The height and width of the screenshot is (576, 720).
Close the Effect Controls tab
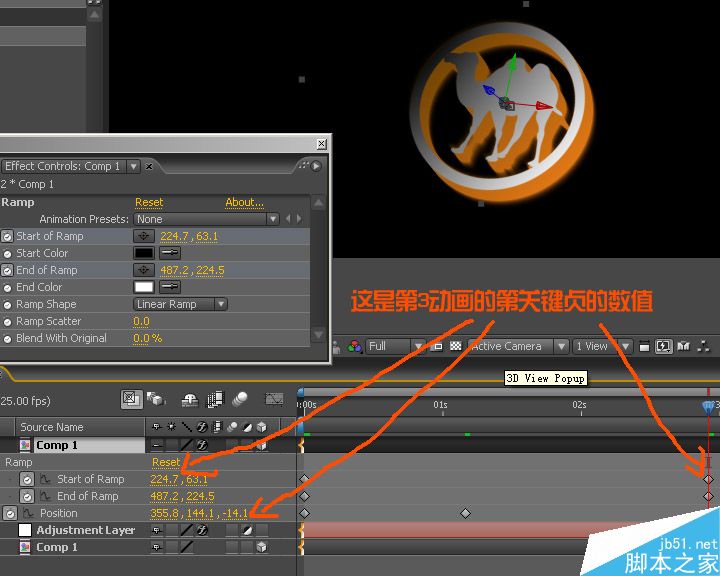click(149, 166)
